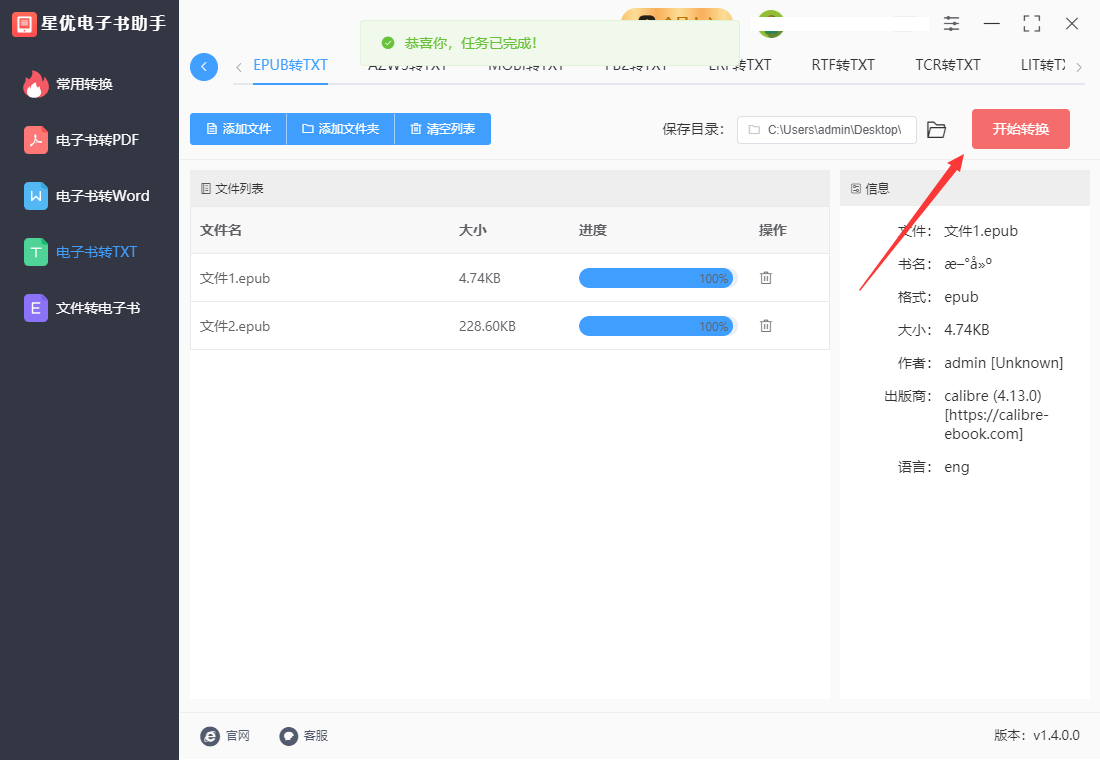Screen dimensions: 1100x760
Task: Delete 文件2.epub with its trash icon
Action: click(x=766, y=326)
